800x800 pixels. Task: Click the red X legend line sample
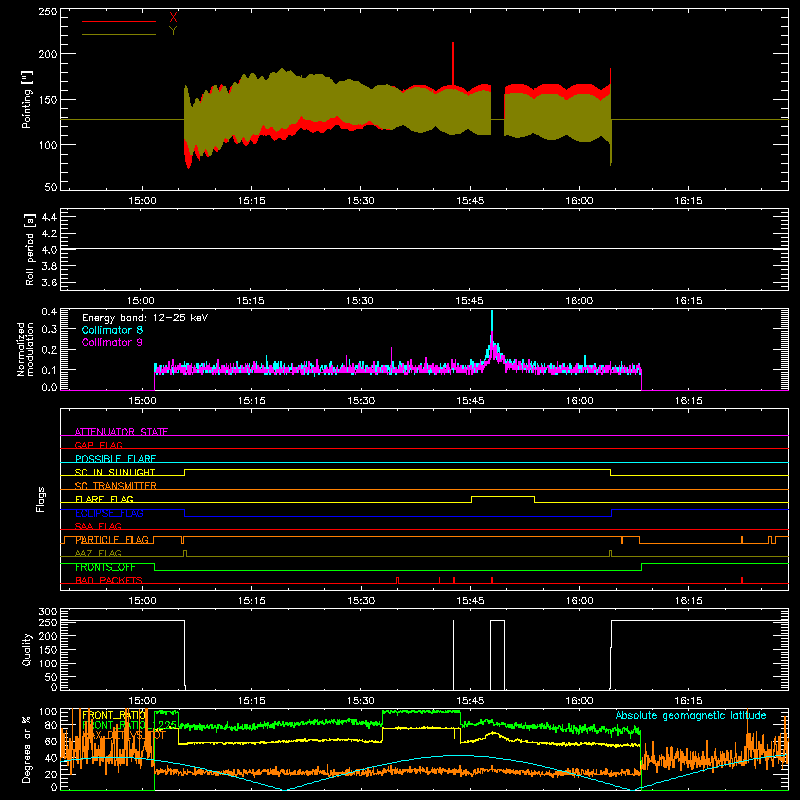pos(119,21)
